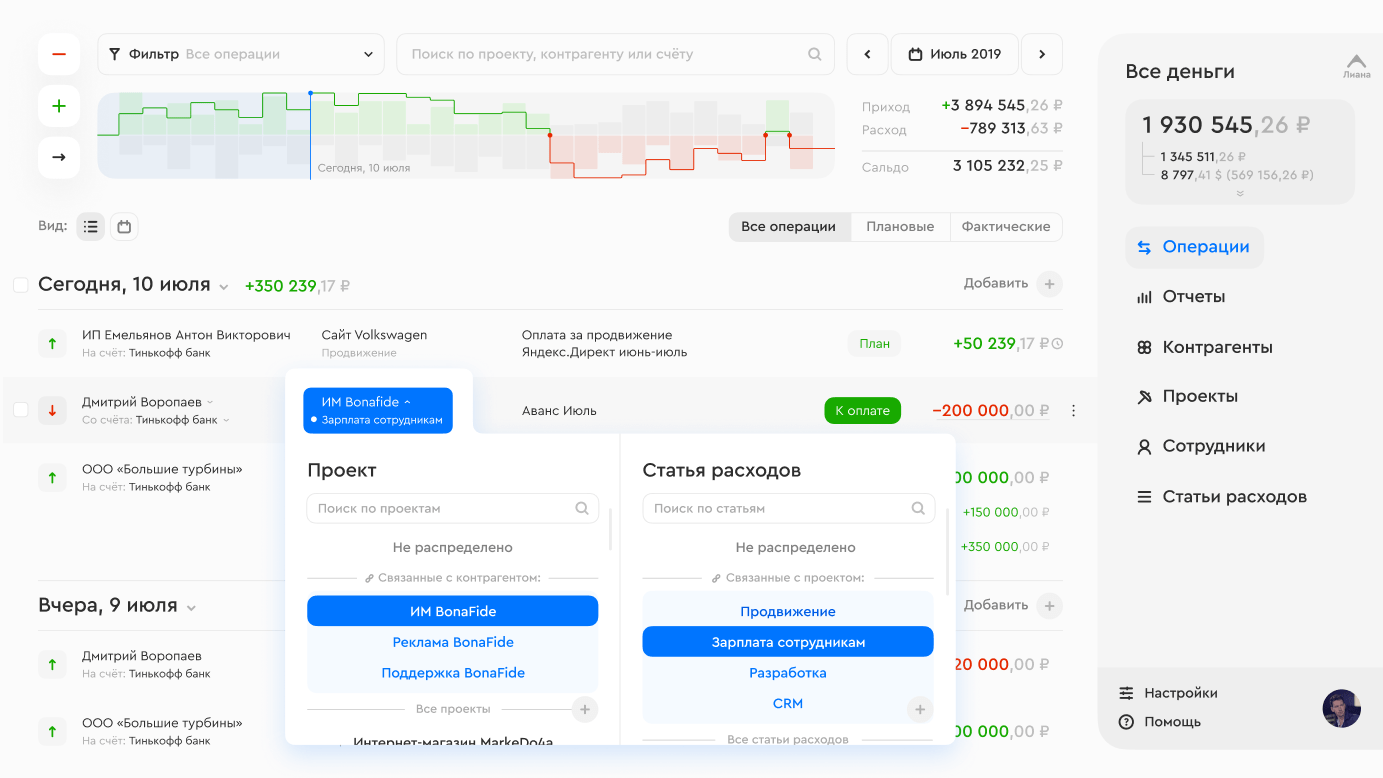This screenshot has height=778, width=1383.
Task: Select Реклама BonaFide project
Action: (452, 642)
